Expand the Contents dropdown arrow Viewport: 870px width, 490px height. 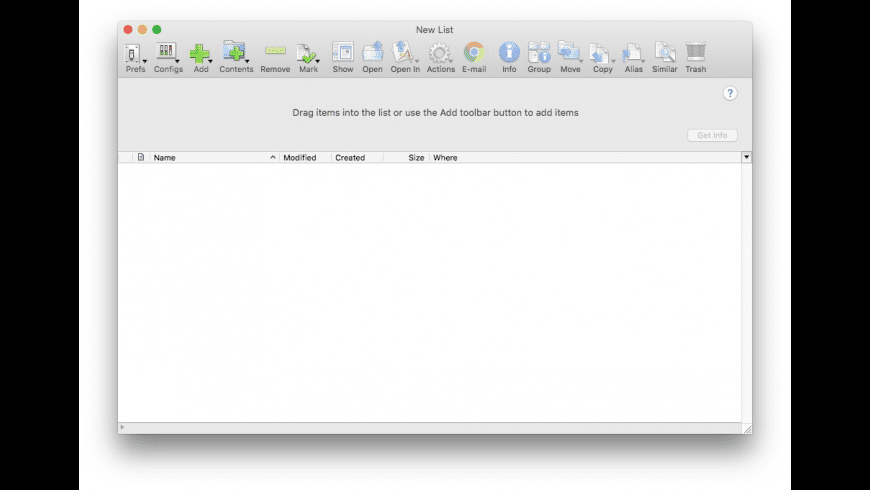247,61
